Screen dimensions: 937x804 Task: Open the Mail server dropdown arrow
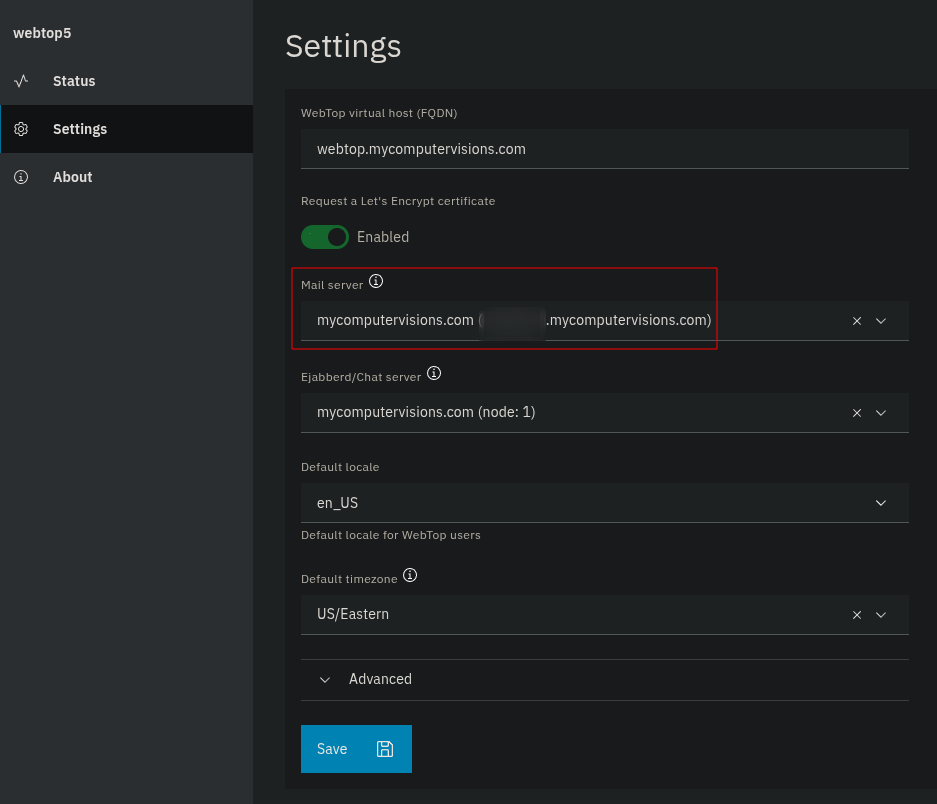(881, 321)
